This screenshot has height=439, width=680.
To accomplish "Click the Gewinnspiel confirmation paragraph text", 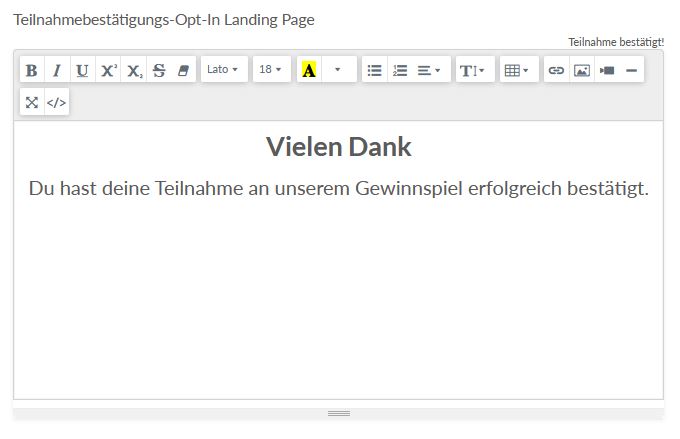I will [339, 188].
